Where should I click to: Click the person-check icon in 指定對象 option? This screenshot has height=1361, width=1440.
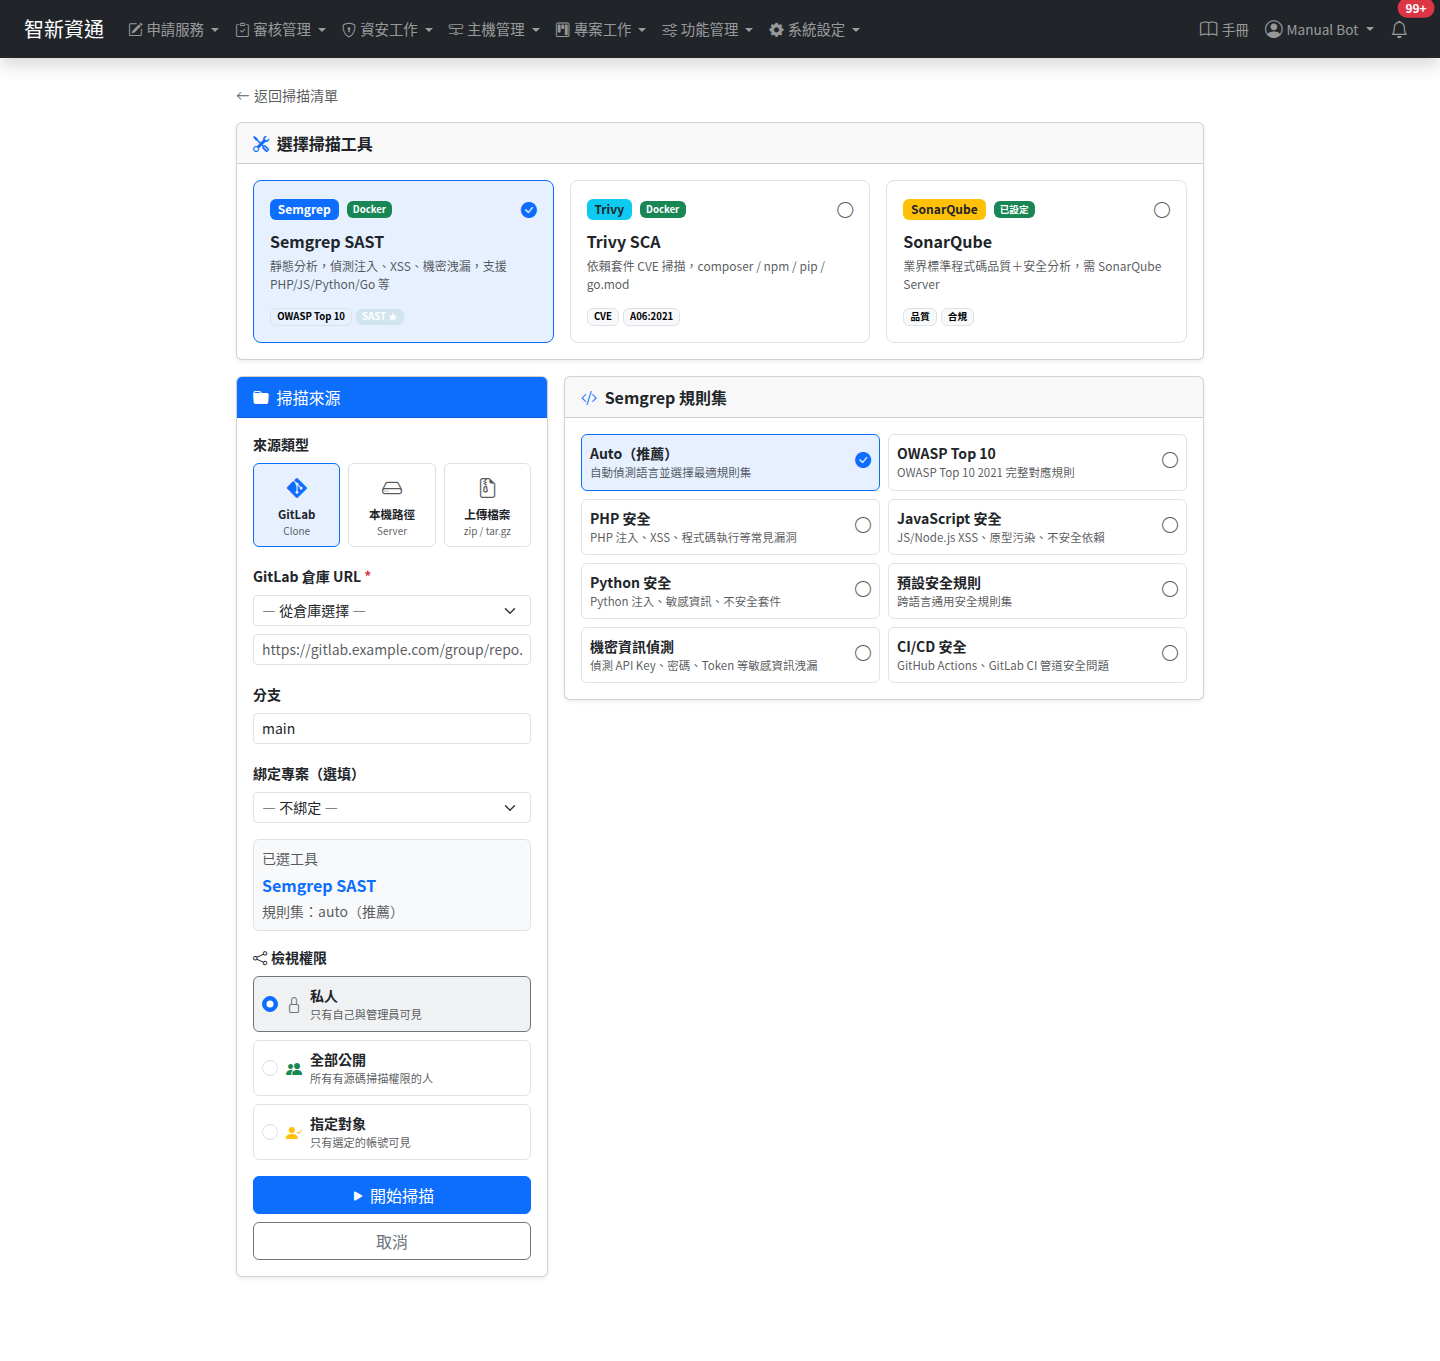294,1133
